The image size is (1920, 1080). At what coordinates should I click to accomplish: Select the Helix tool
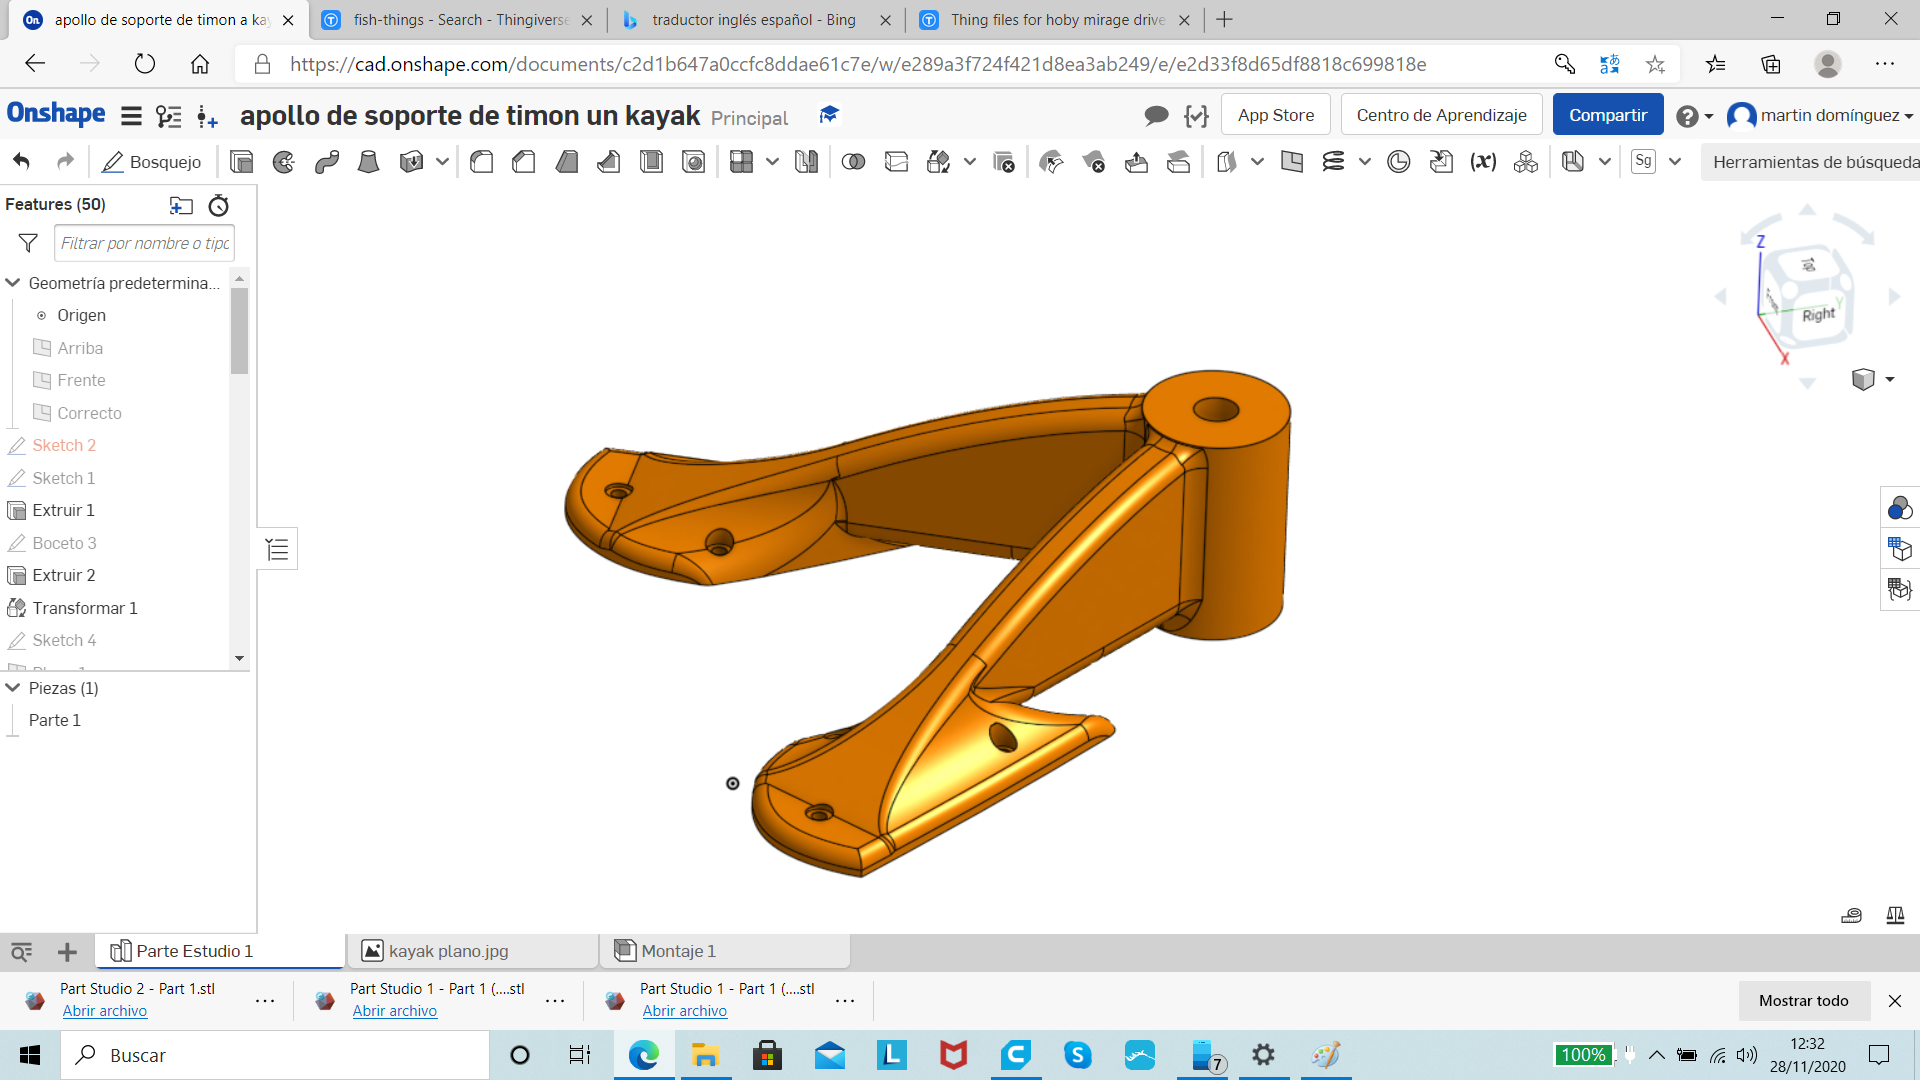(x=1333, y=162)
